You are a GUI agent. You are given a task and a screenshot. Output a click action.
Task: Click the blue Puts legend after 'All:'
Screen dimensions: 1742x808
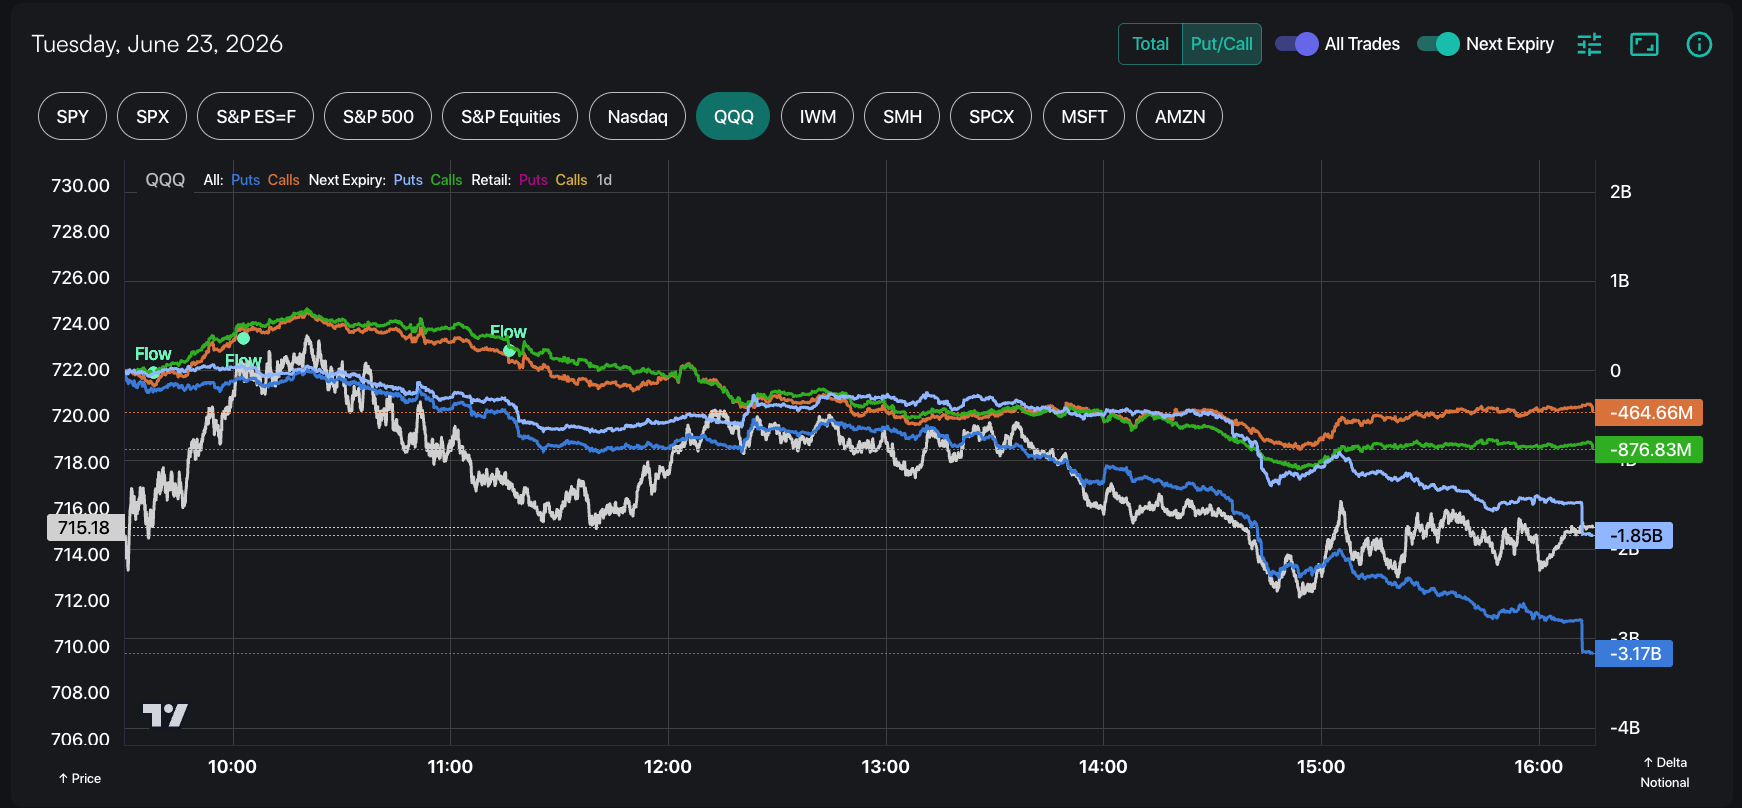[x=245, y=180]
